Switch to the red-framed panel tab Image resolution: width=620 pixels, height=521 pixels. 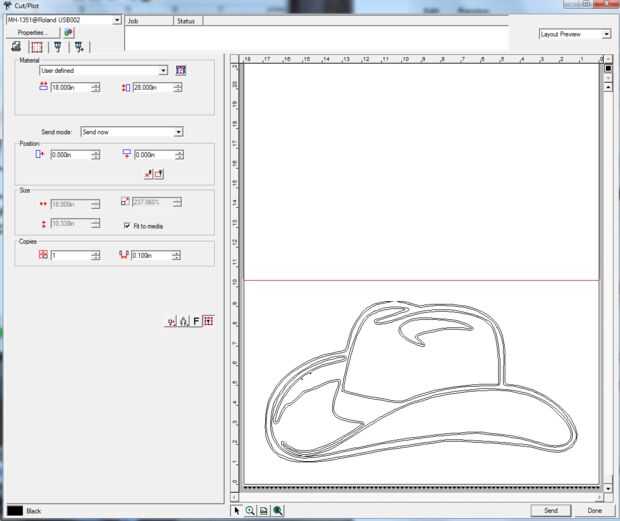point(37,46)
